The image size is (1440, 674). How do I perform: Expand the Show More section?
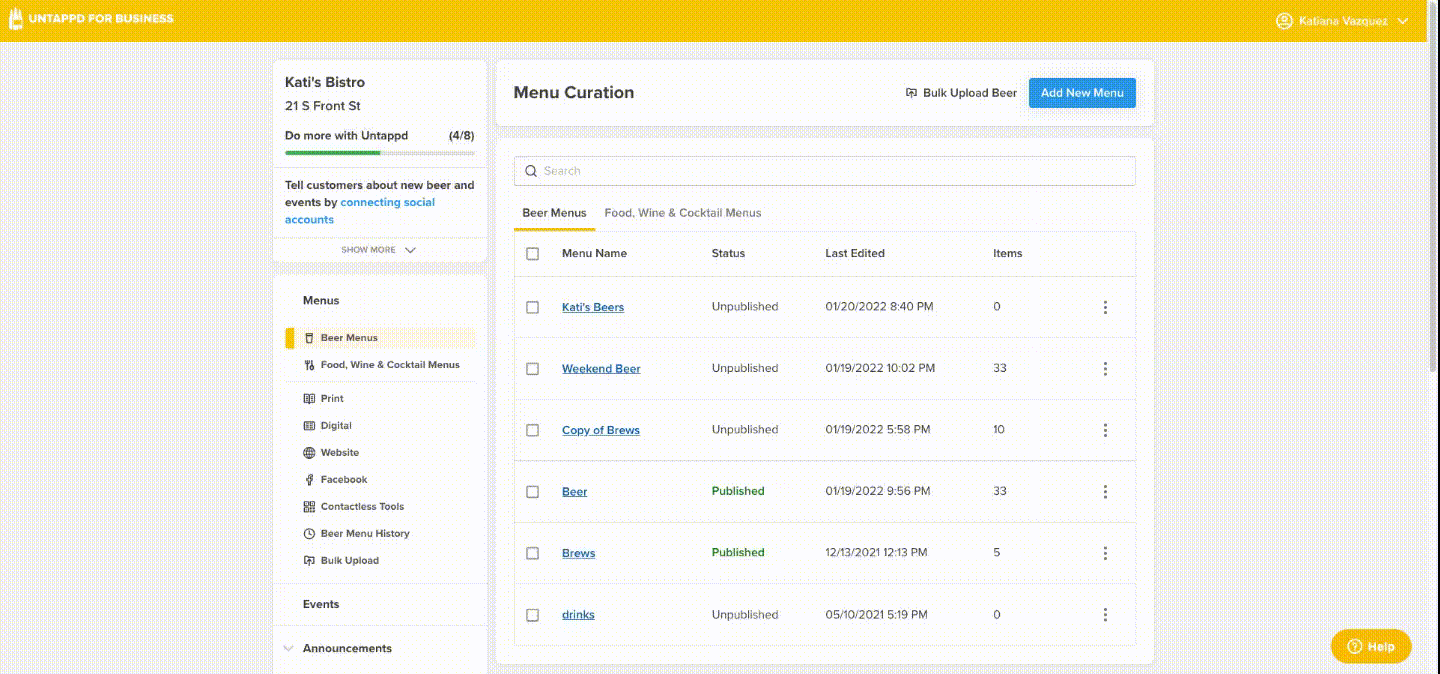(379, 250)
